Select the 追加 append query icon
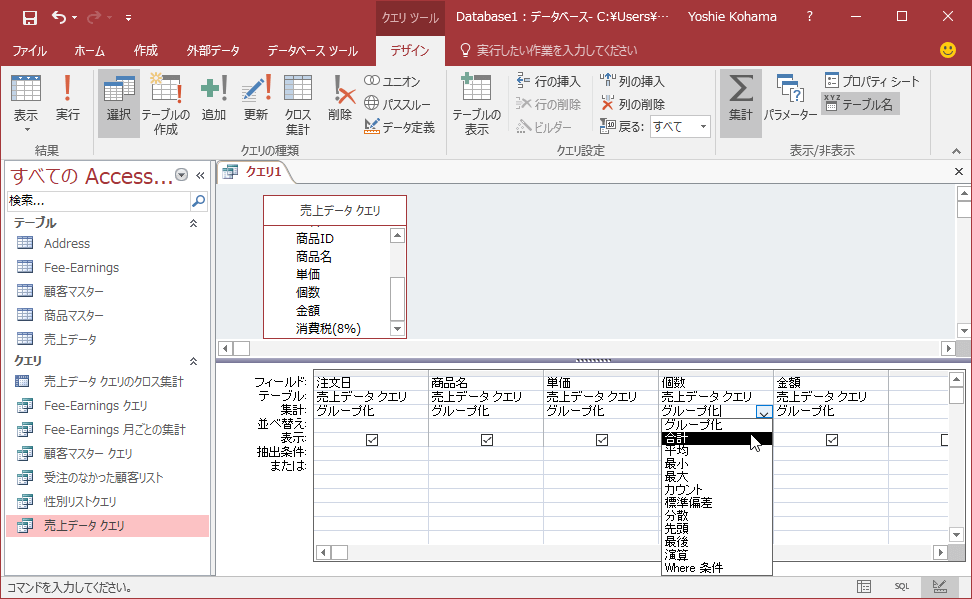Screen dimensions: 972x599 coord(214,98)
